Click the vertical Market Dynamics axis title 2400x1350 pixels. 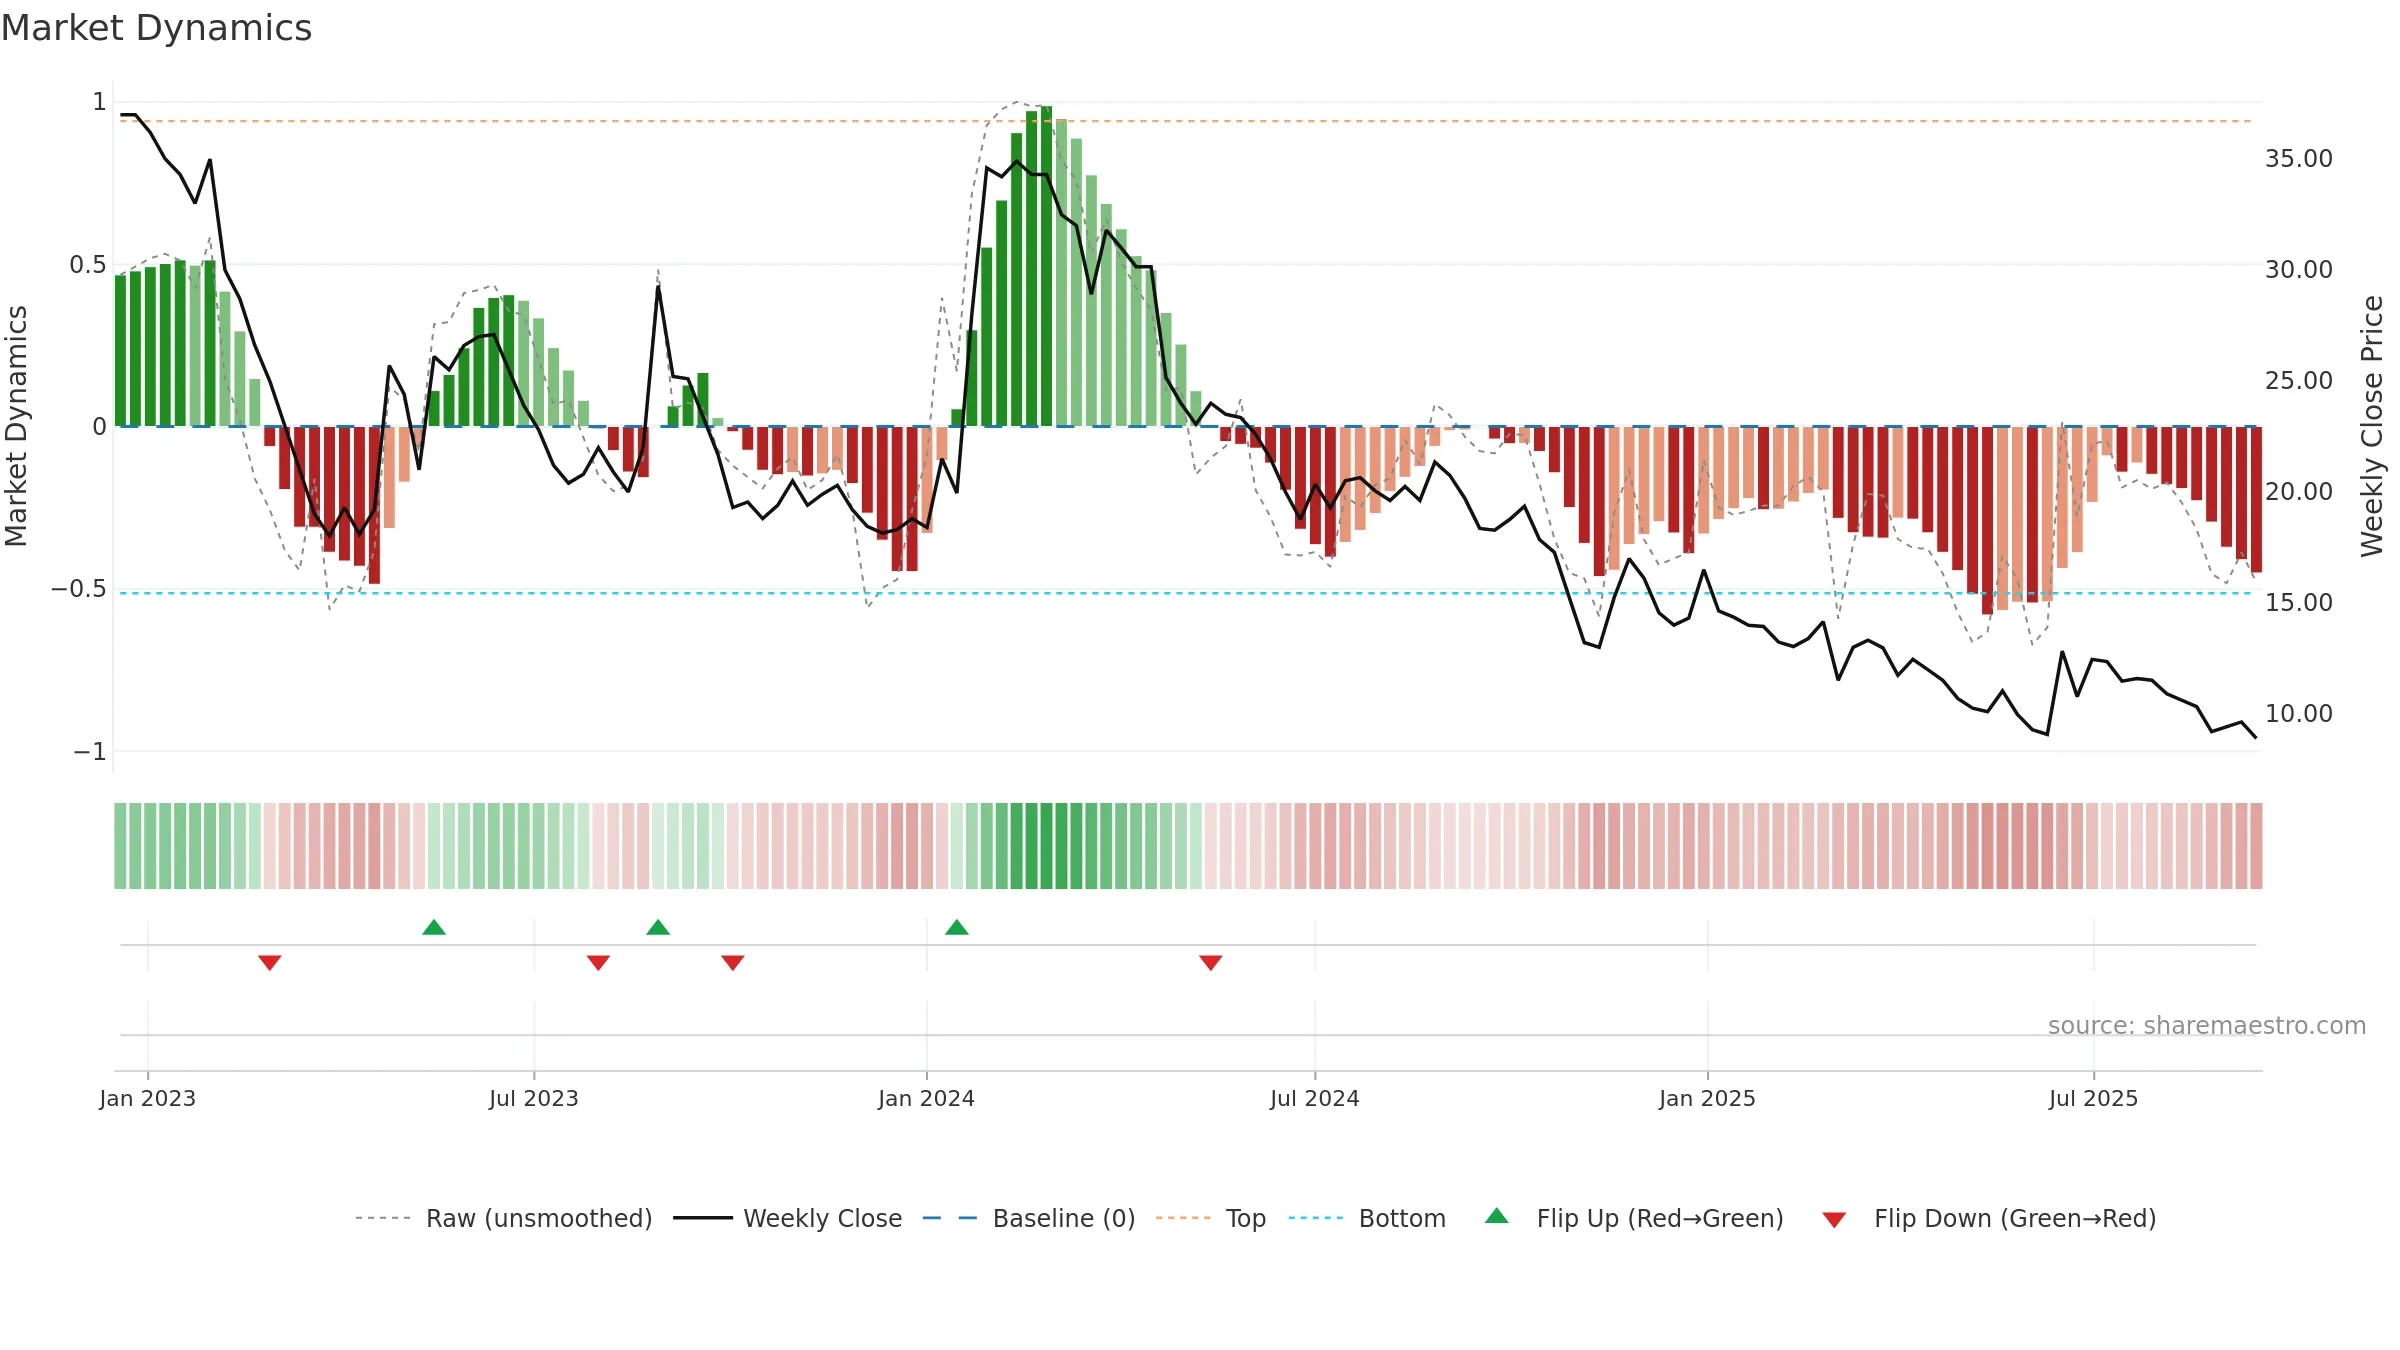click(16, 426)
